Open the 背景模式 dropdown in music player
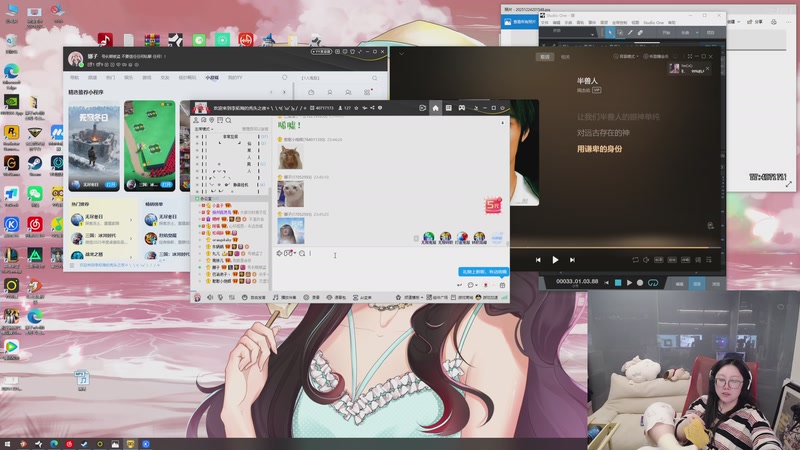The height and width of the screenshot is (450, 800). [x=625, y=56]
